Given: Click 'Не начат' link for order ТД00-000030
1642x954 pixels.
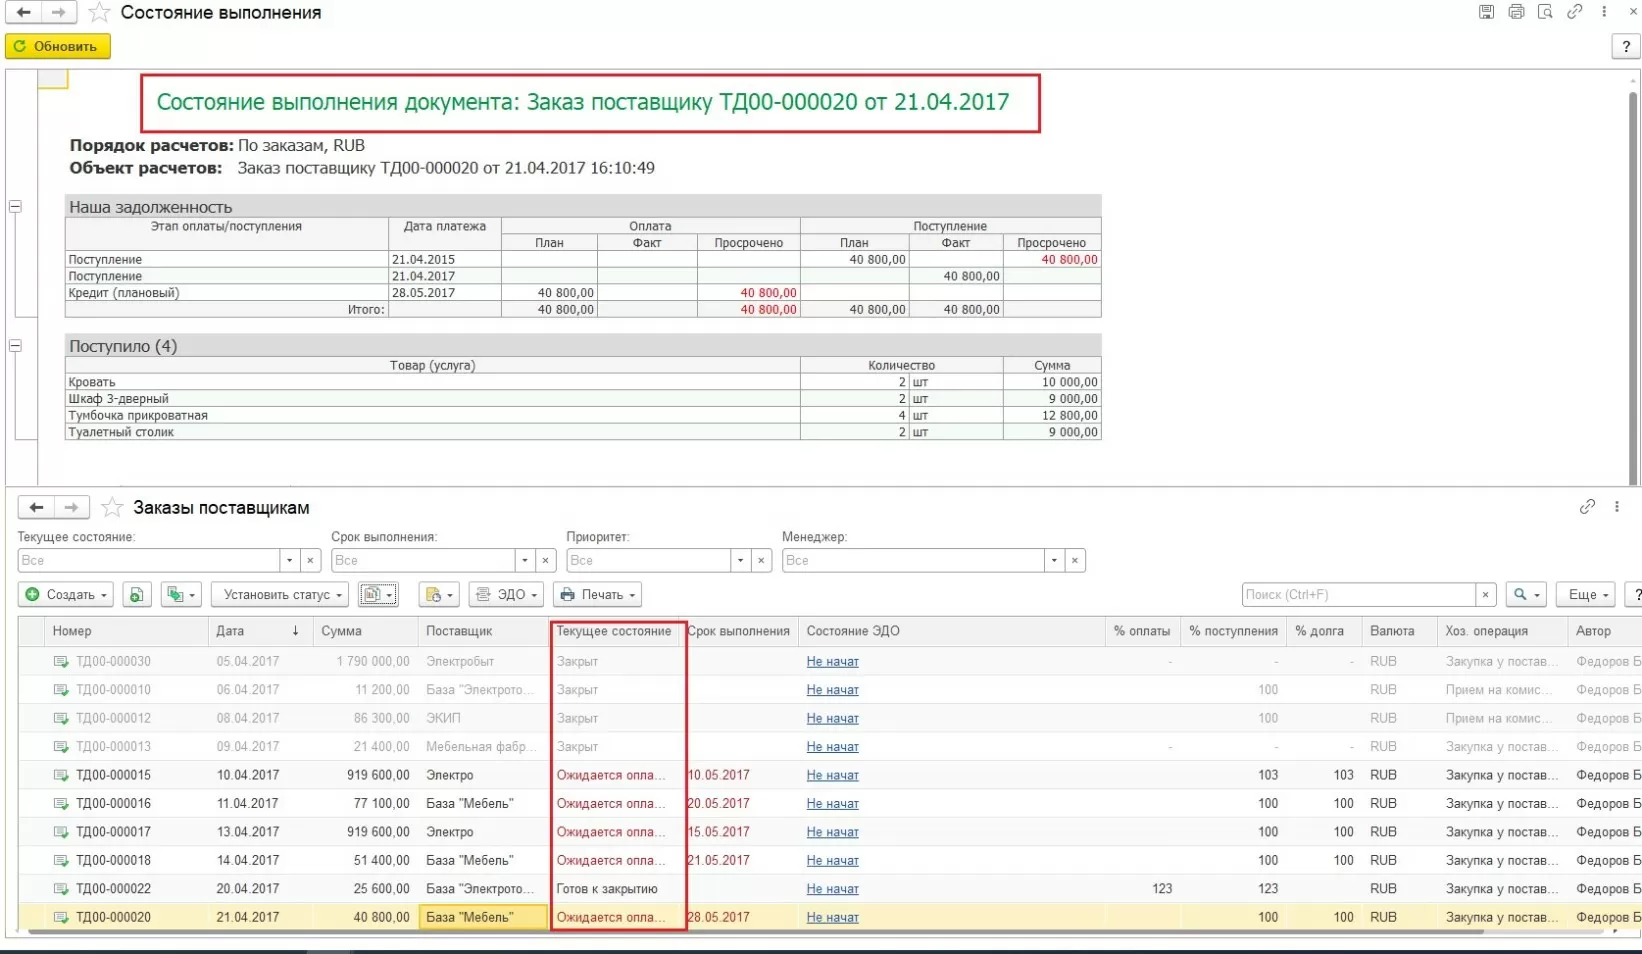Looking at the screenshot, I should tap(832, 661).
